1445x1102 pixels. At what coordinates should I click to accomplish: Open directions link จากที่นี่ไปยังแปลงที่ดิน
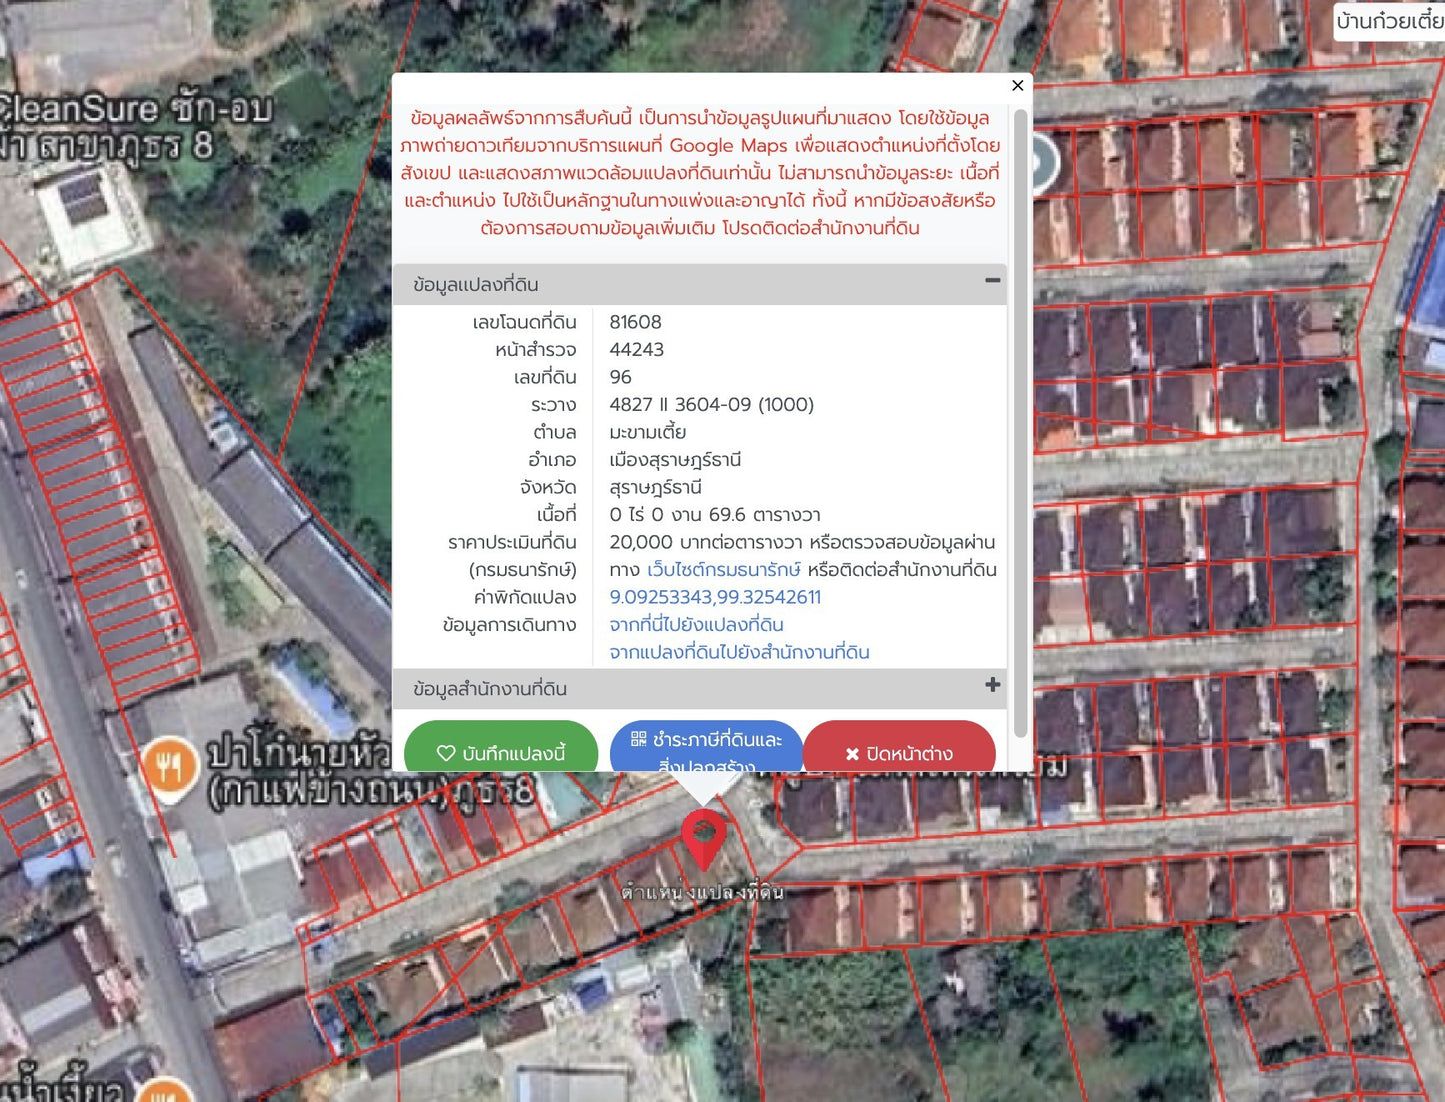coord(696,625)
